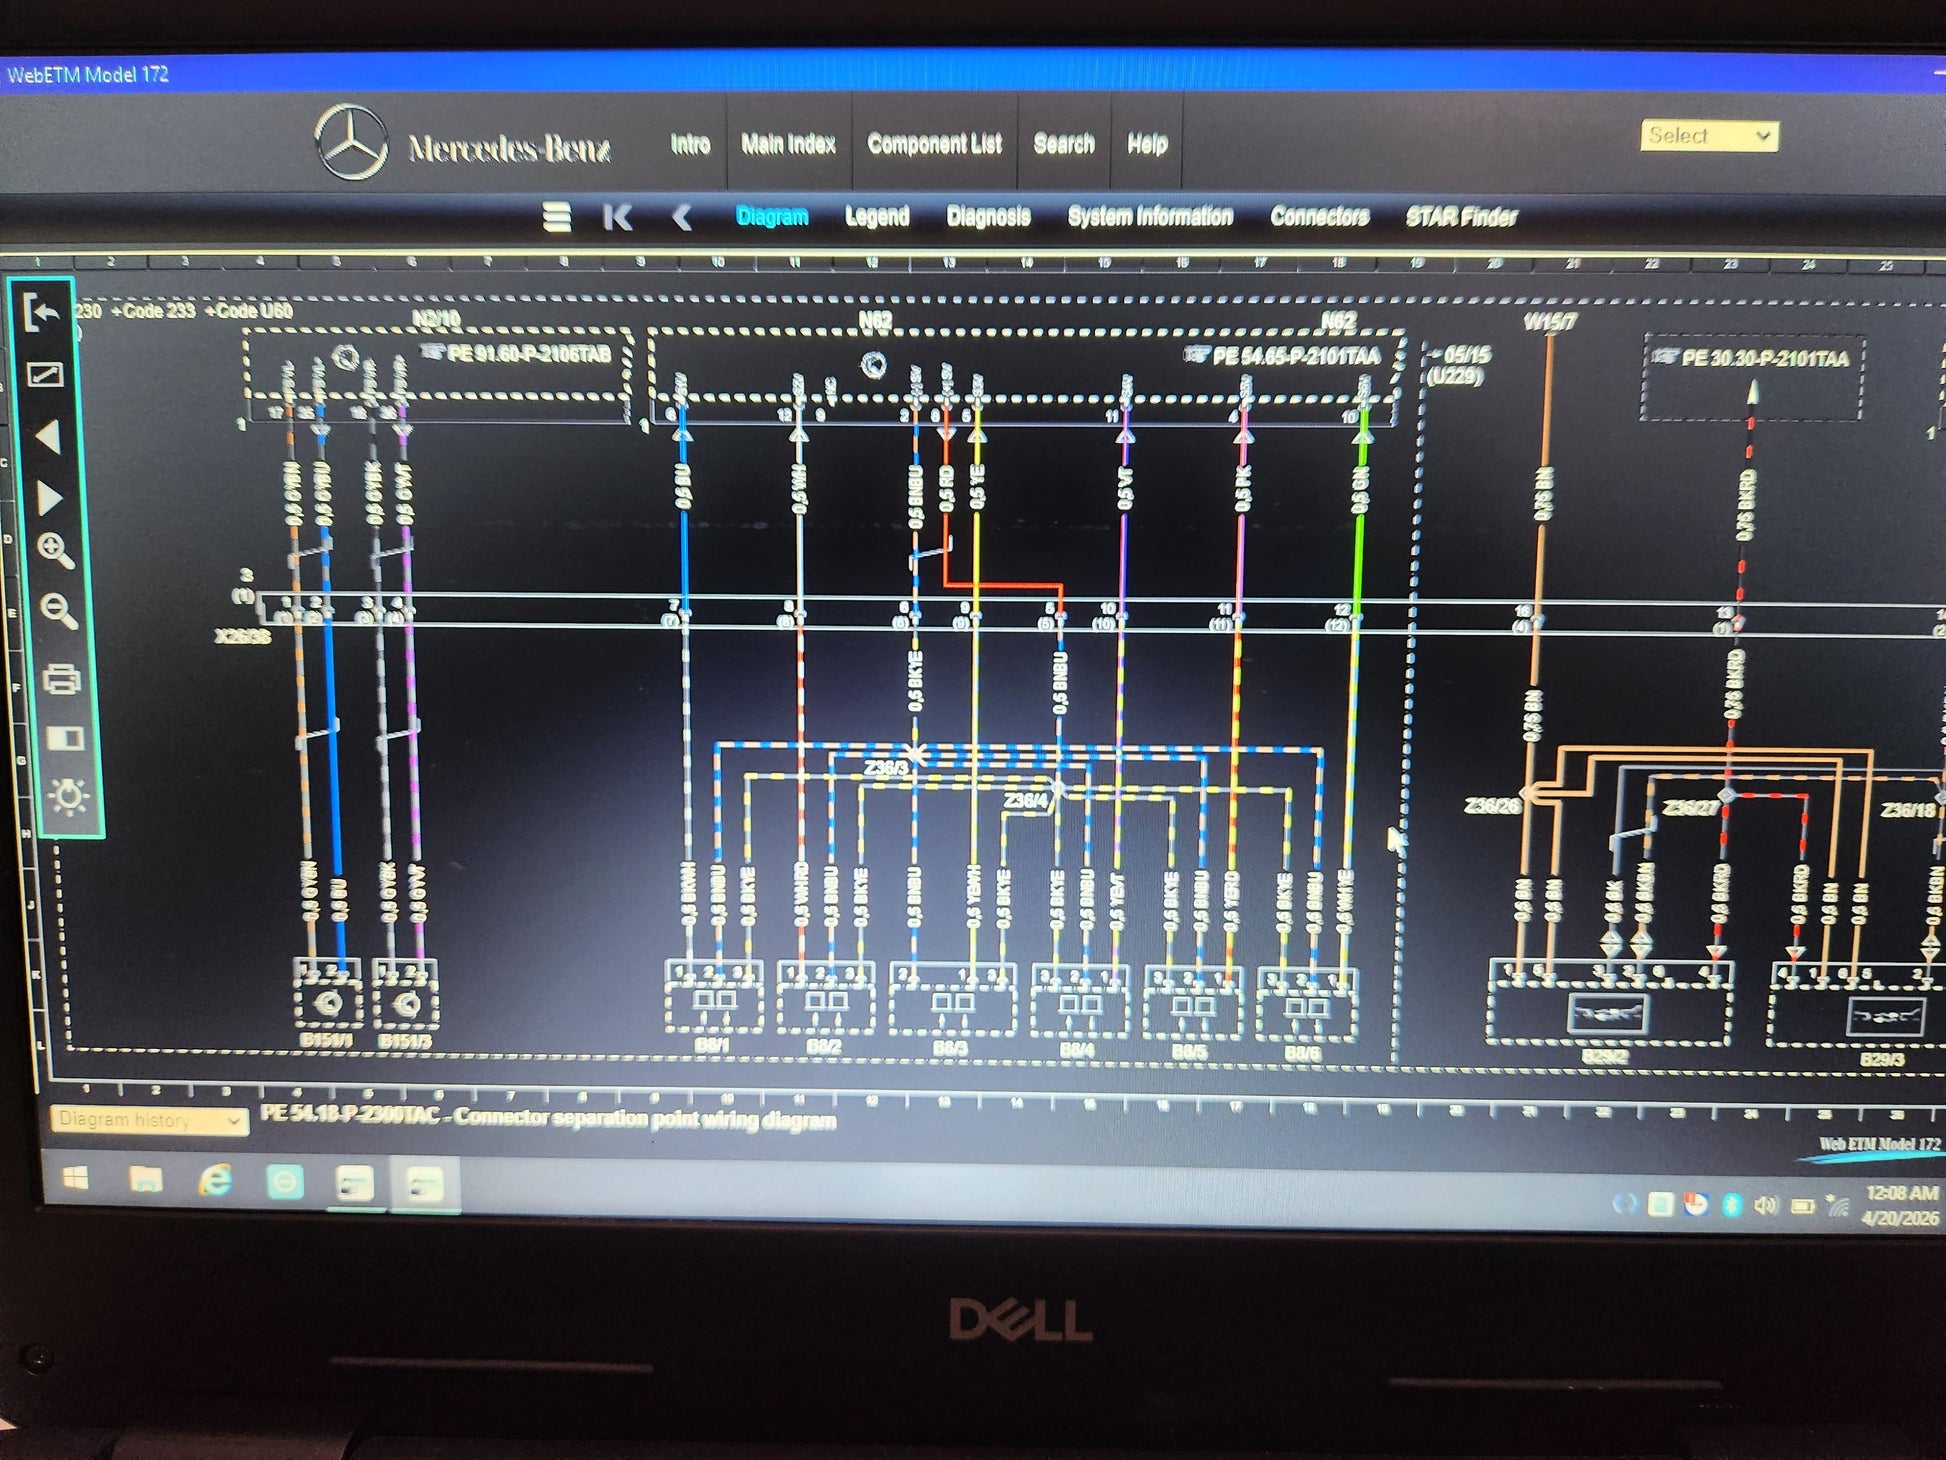The height and width of the screenshot is (1460, 1946).
Task: Open the hamburger list menu icon
Action: point(557,216)
